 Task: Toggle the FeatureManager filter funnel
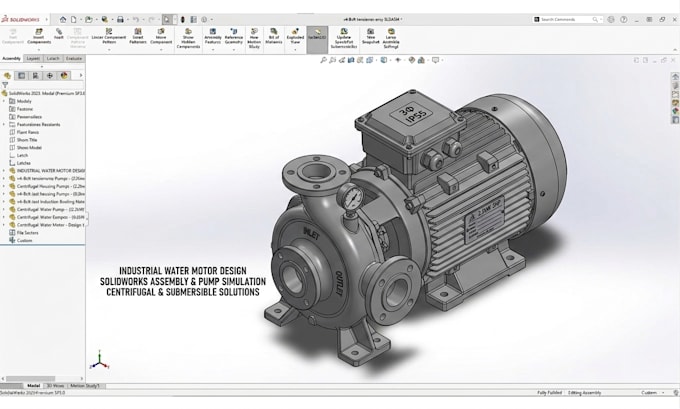point(5,85)
